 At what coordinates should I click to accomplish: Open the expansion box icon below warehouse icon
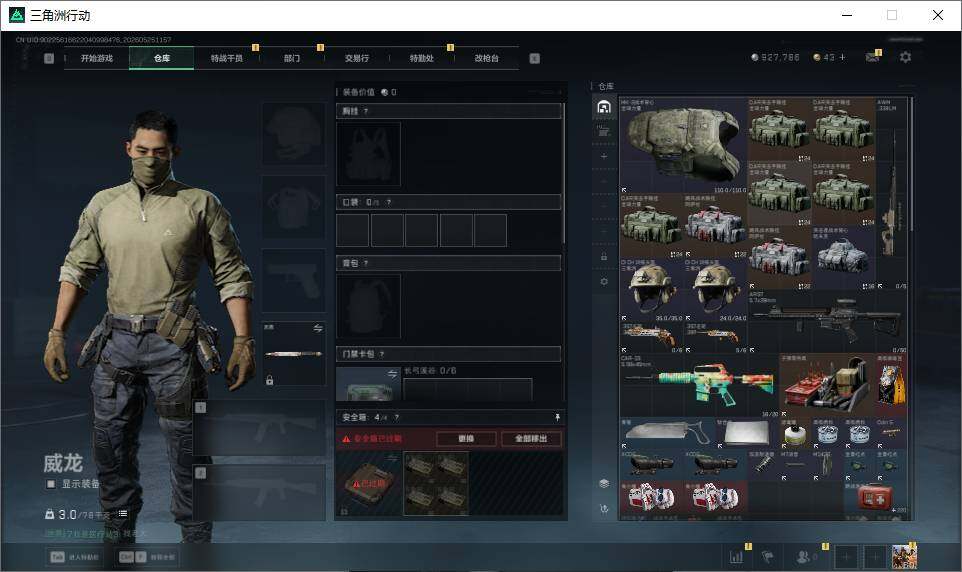tap(604, 131)
